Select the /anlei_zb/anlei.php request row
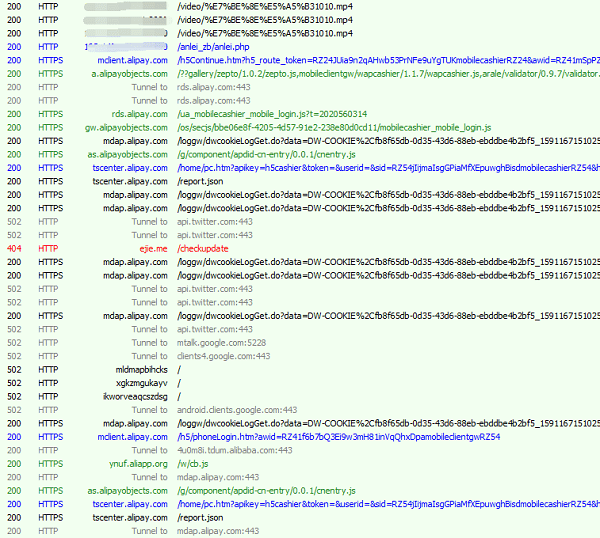The width and height of the screenshot is (600, 538). pyautogui.click(x=300, y=47)
